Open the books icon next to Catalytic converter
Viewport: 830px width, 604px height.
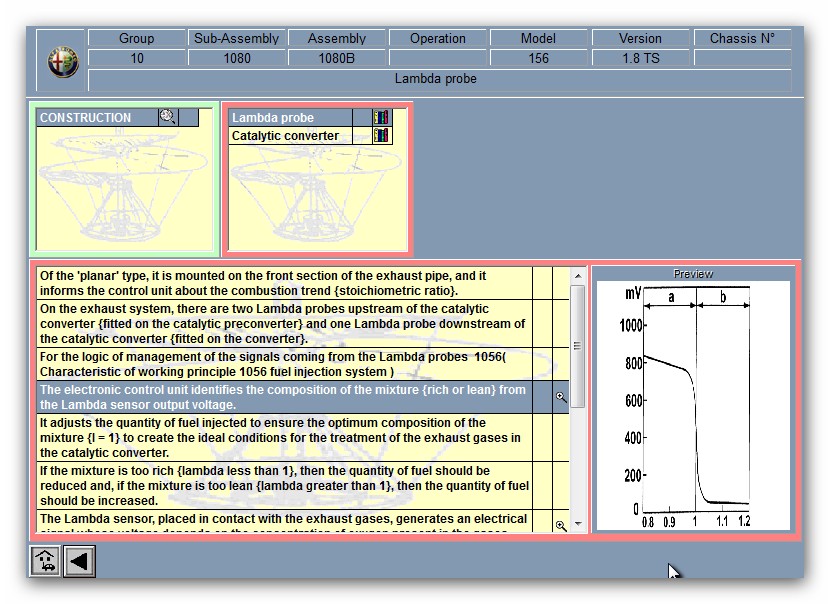tap(381, 136)
